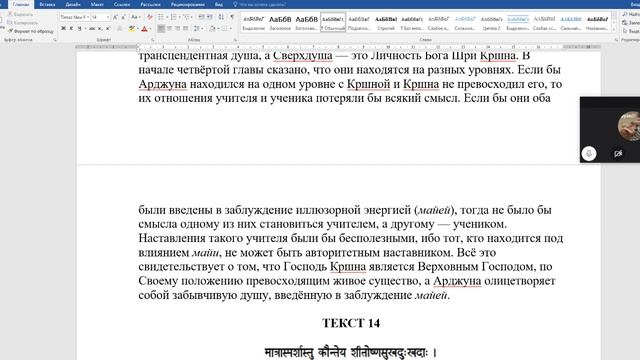Set line and paragraph spacing icon
This screenshot has height=360, width=640.
pyautogui.click(x=198, y=29)
